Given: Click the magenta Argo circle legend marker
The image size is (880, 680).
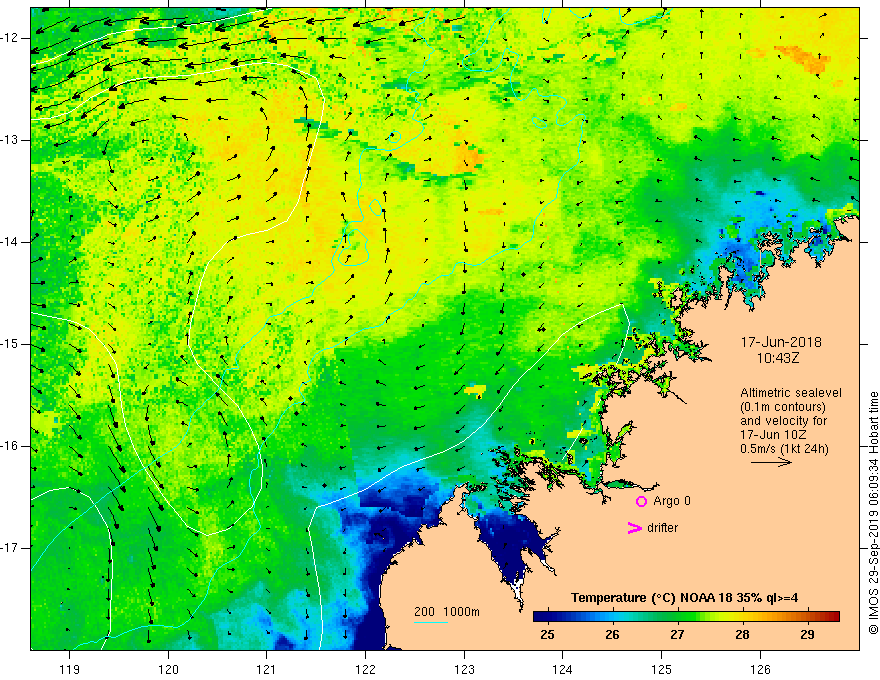Looking at the screenshot, I should point(641,501).
